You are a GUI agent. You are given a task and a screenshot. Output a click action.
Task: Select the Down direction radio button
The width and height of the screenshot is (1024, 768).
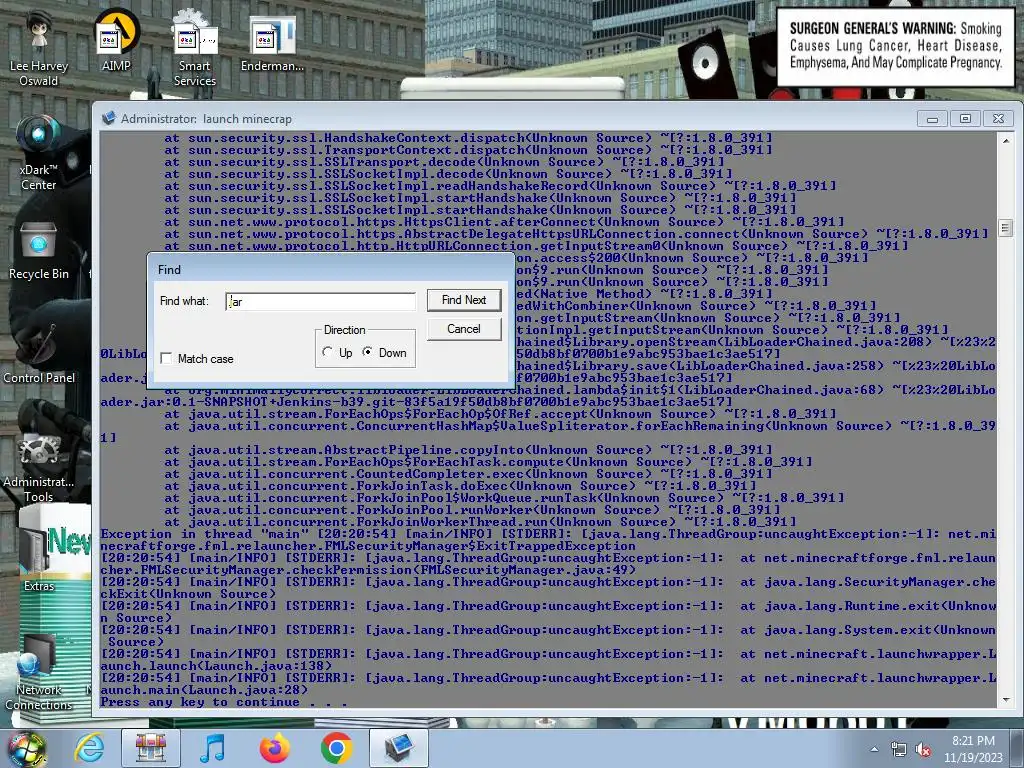click(x=368, y=352)
